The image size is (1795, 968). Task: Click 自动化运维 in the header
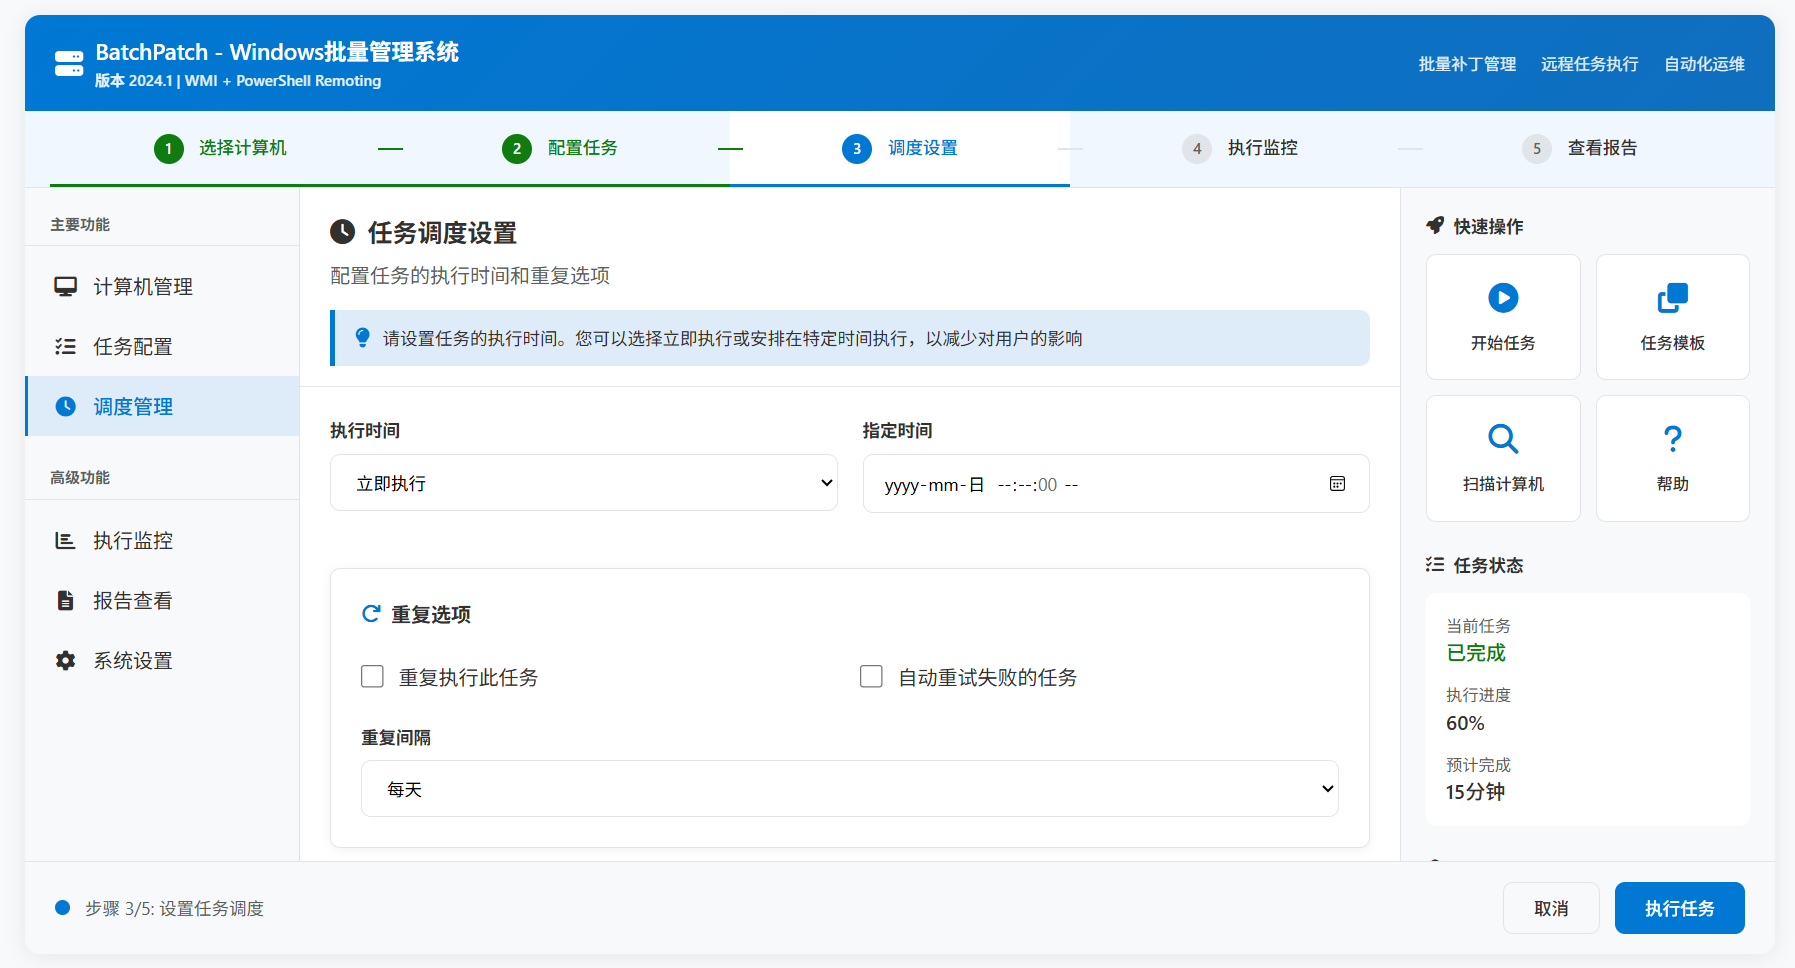tap(1705, 64)
